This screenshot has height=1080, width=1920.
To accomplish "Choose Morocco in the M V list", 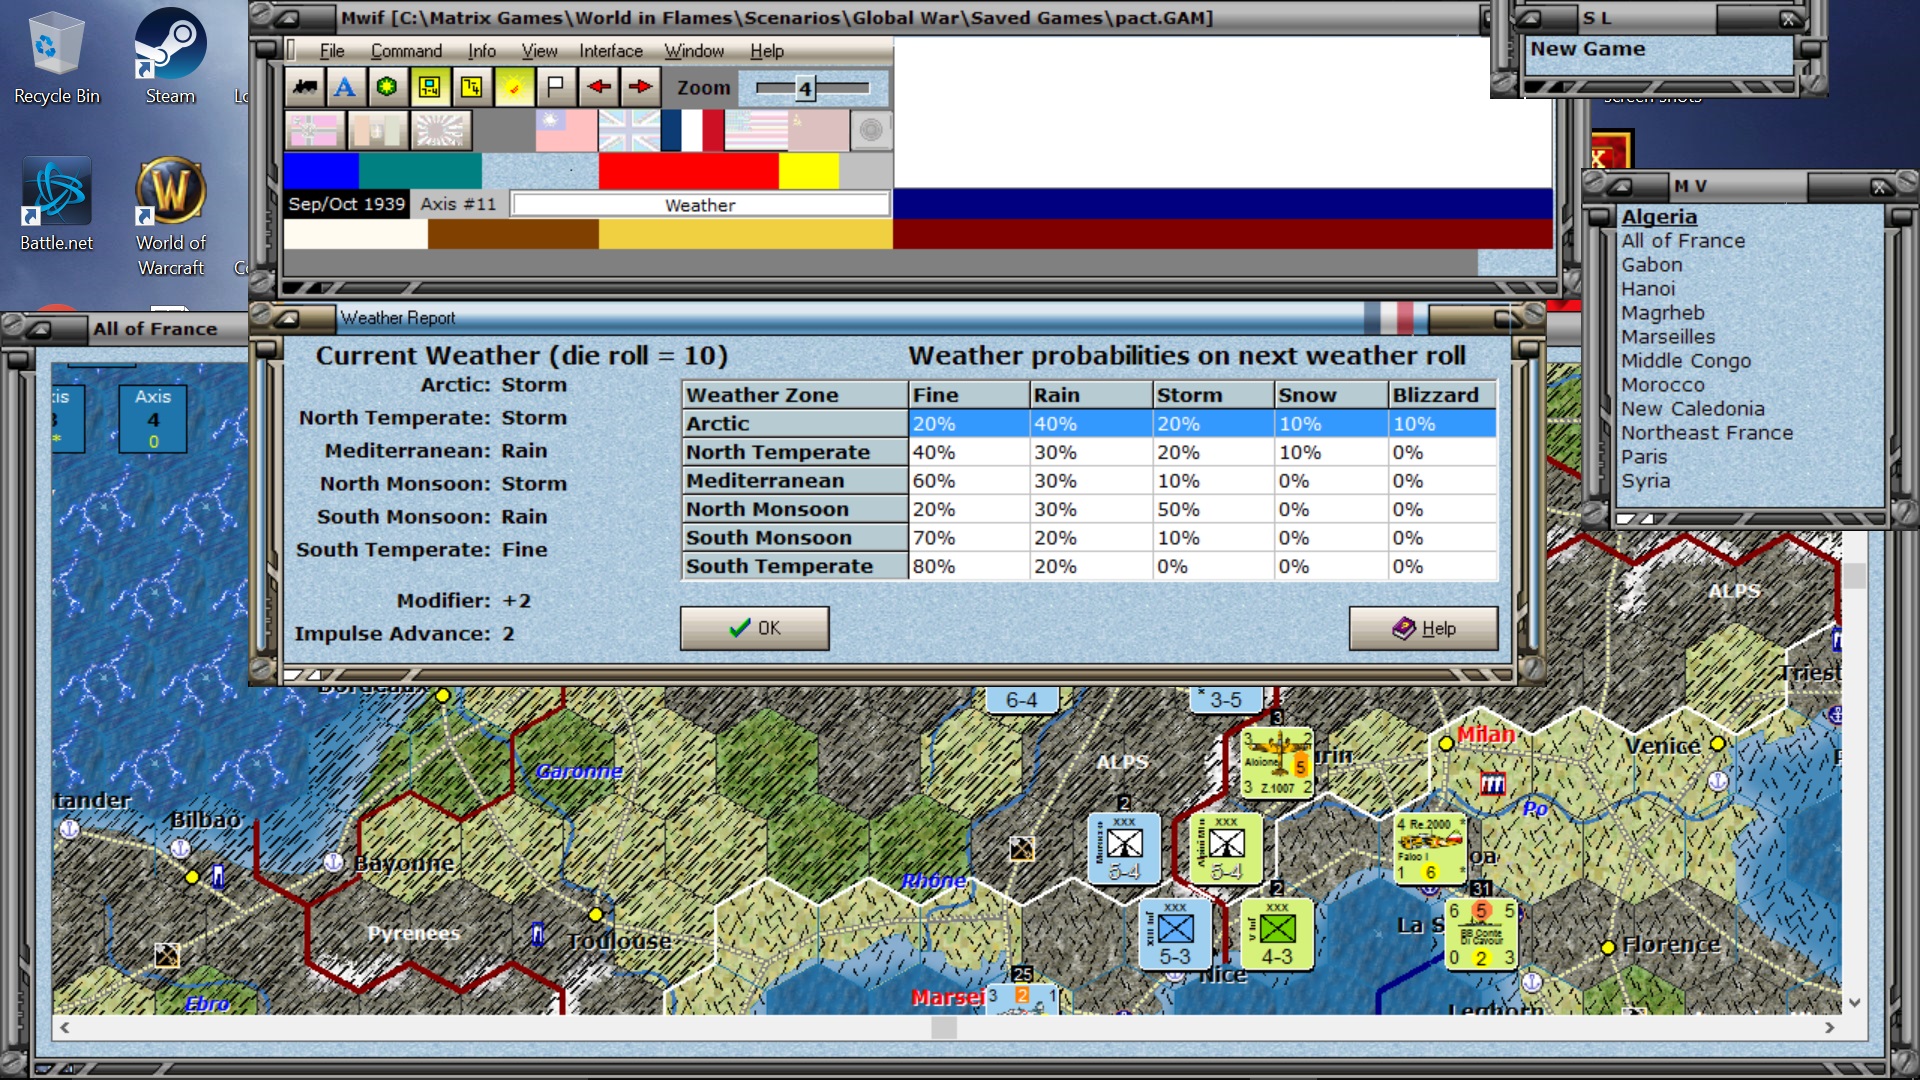I will (1663, 385).
